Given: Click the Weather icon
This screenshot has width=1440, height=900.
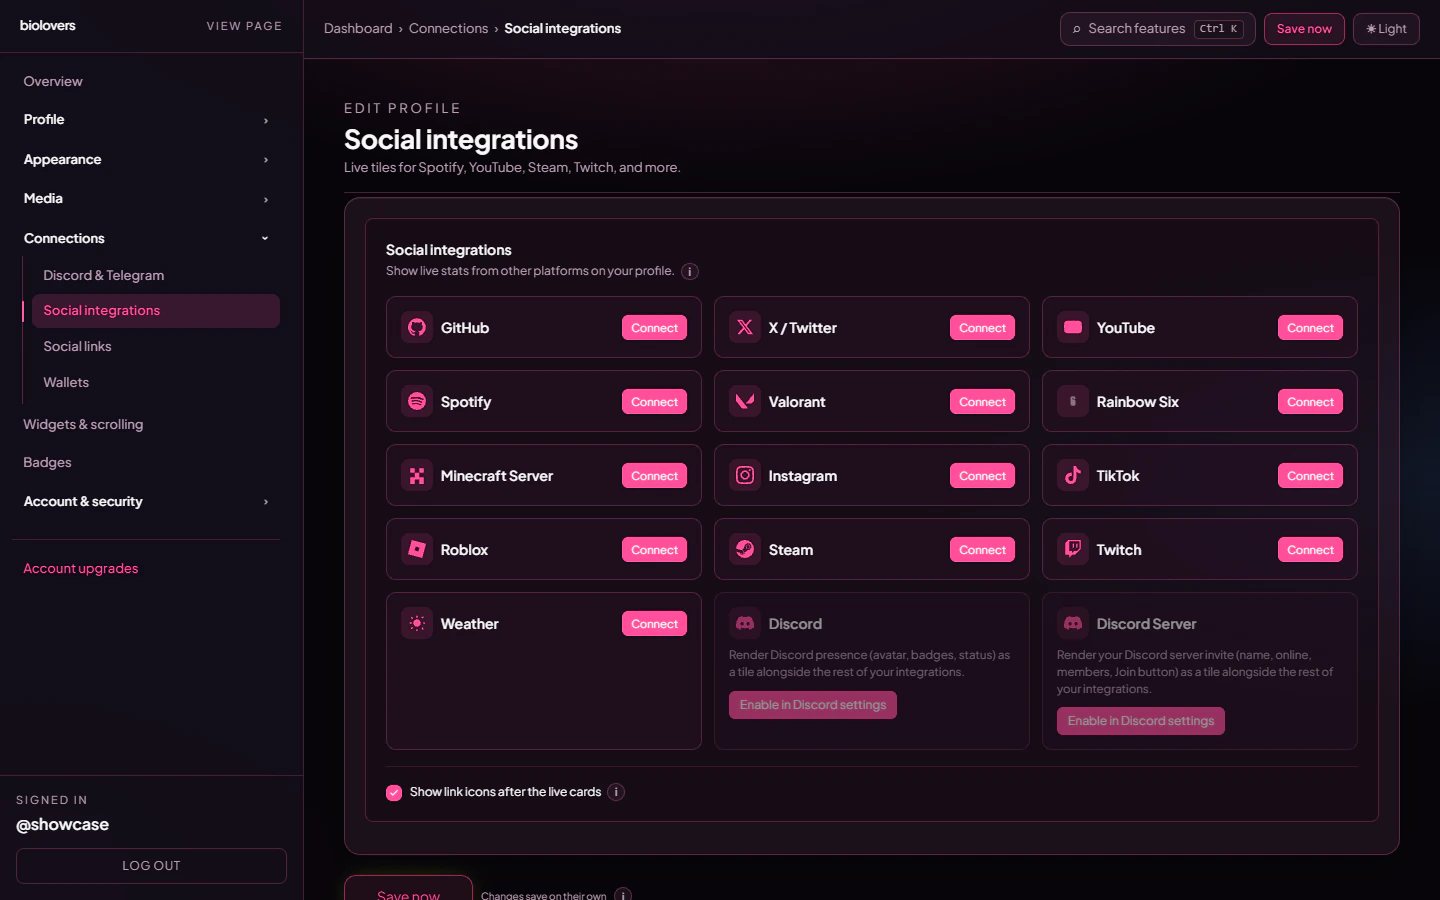Looking at the screenshot, I should [x=416, y=623].
